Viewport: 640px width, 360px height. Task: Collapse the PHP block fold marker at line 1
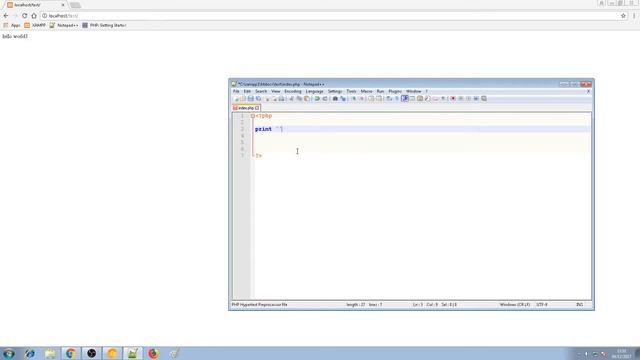(253, 116)
